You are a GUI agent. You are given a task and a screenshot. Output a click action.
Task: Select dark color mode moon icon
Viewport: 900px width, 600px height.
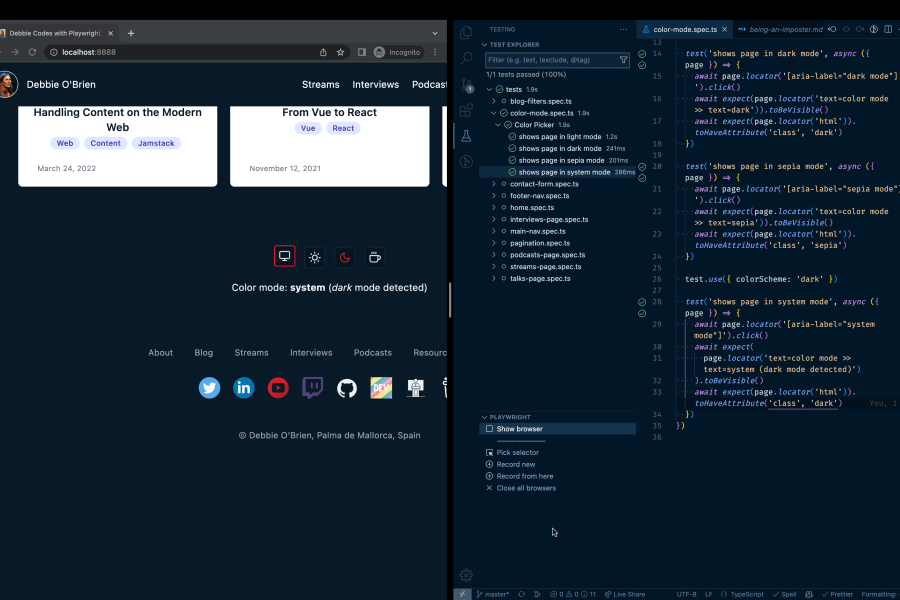344,257
